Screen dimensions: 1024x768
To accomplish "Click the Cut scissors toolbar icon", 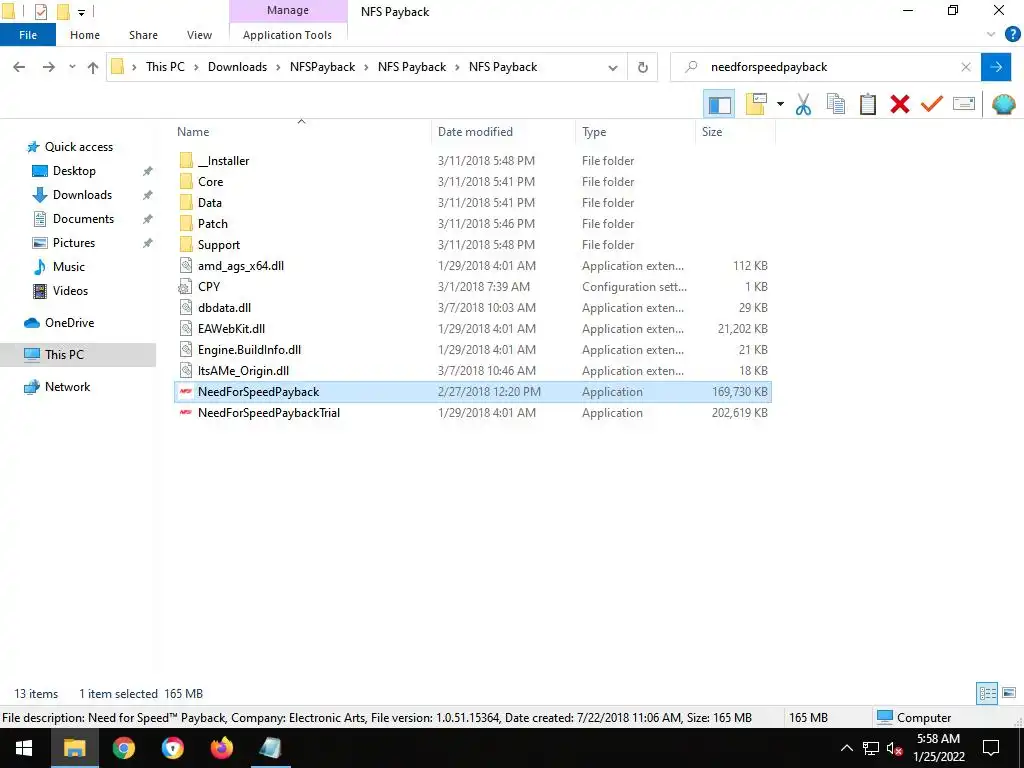I will (x=803, y=104).
